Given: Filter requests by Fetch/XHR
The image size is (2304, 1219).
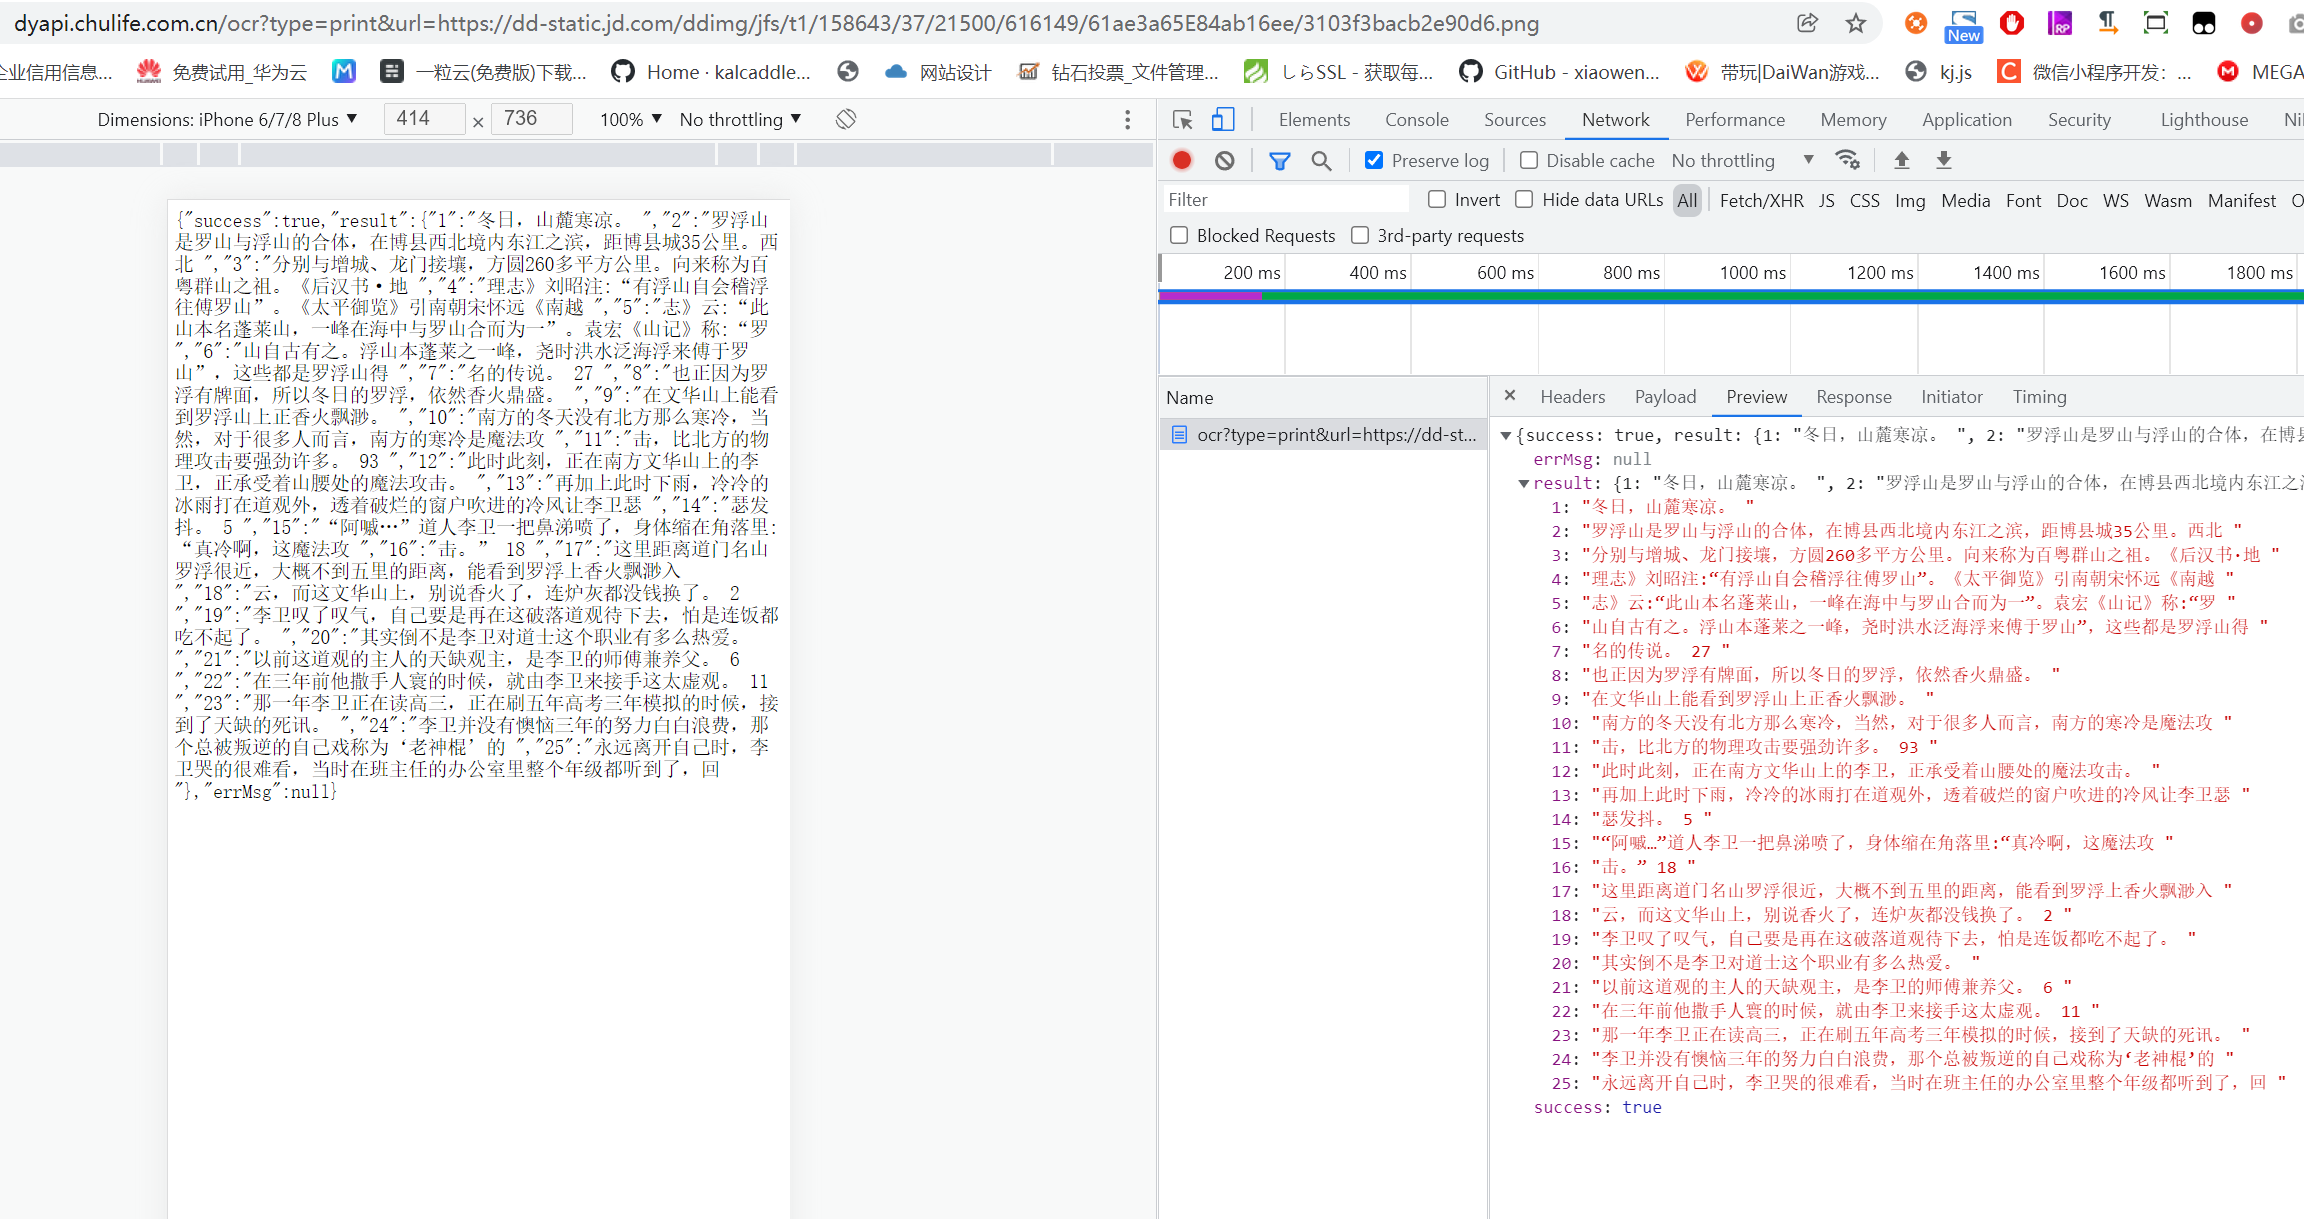Looking at the screenshot, I should (1762, 200).
